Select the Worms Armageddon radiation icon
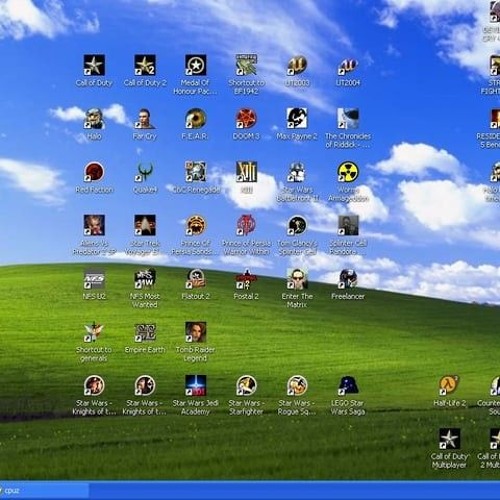 pyautogui.click(x=348, y=172)
